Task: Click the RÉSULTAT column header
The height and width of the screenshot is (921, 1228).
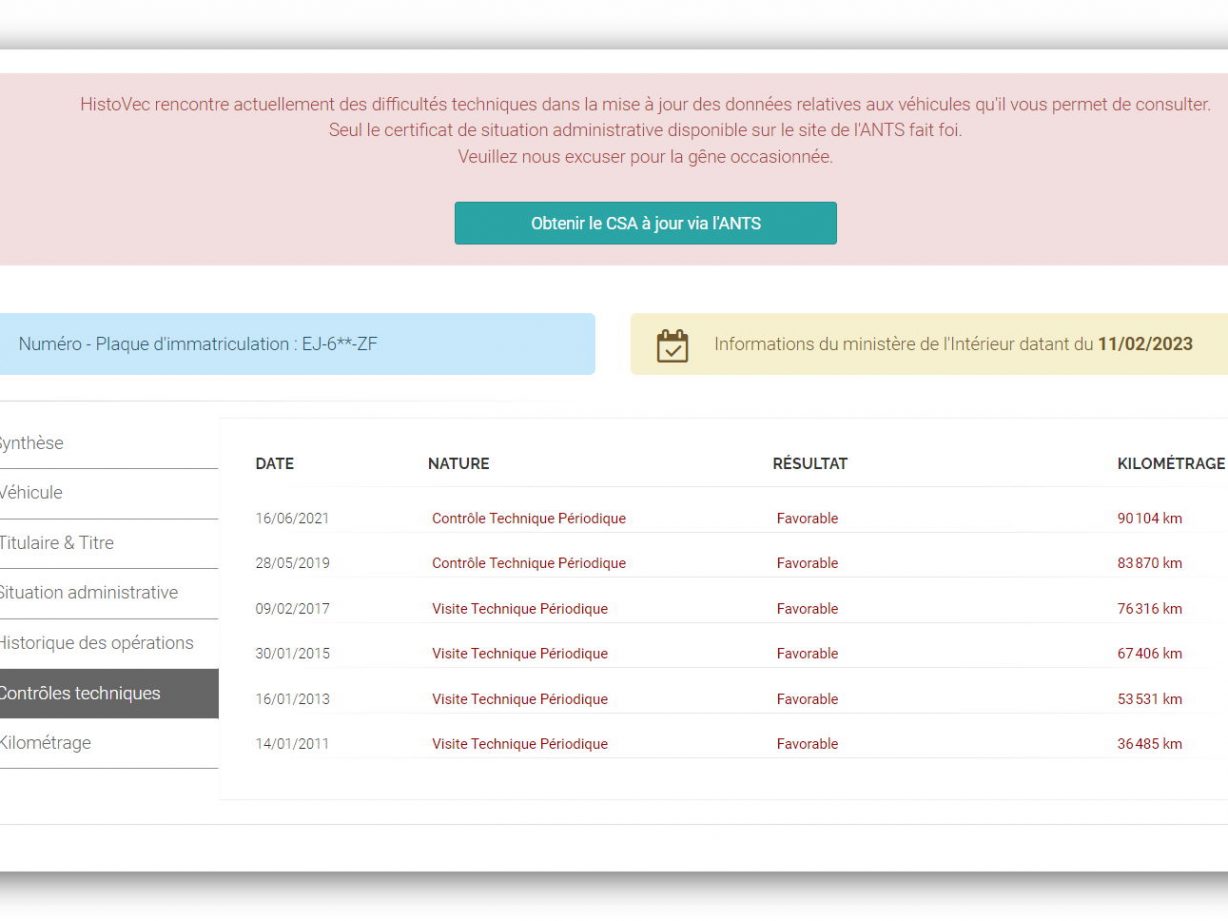Action: pyautogui.click(x=809, y=463)
